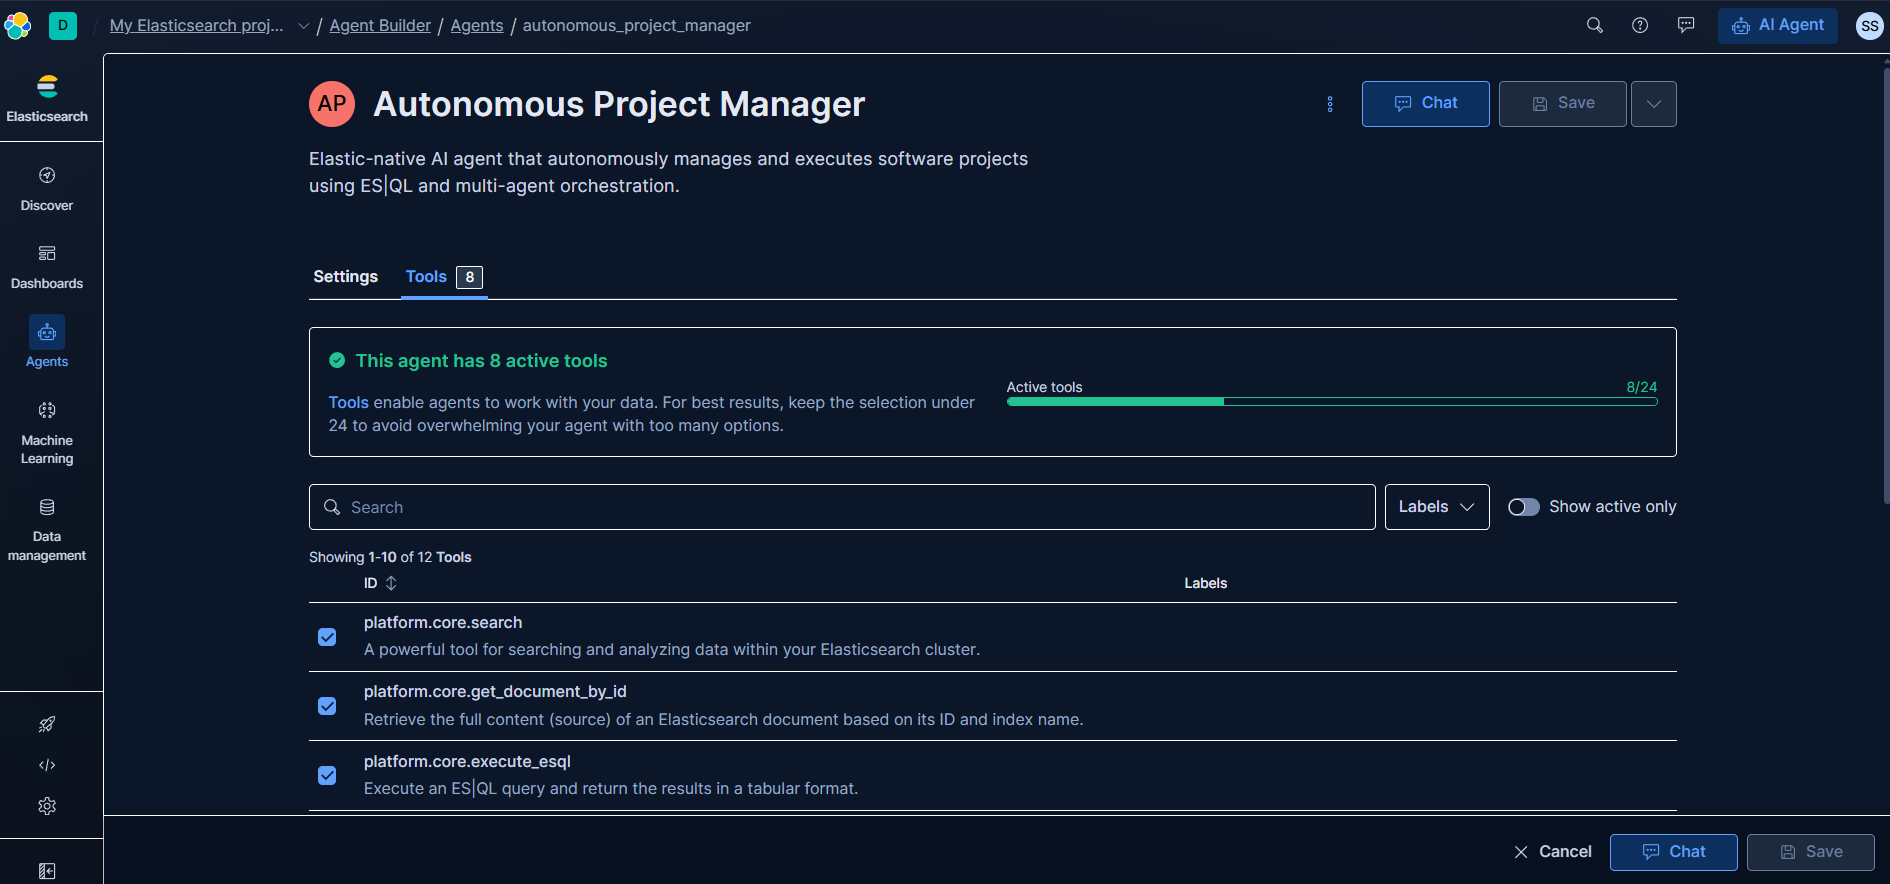The width and height of the screenshot is (1890, 884).
Task: Click the platform.core.execute_esql tool name
Action: (467, 761)
